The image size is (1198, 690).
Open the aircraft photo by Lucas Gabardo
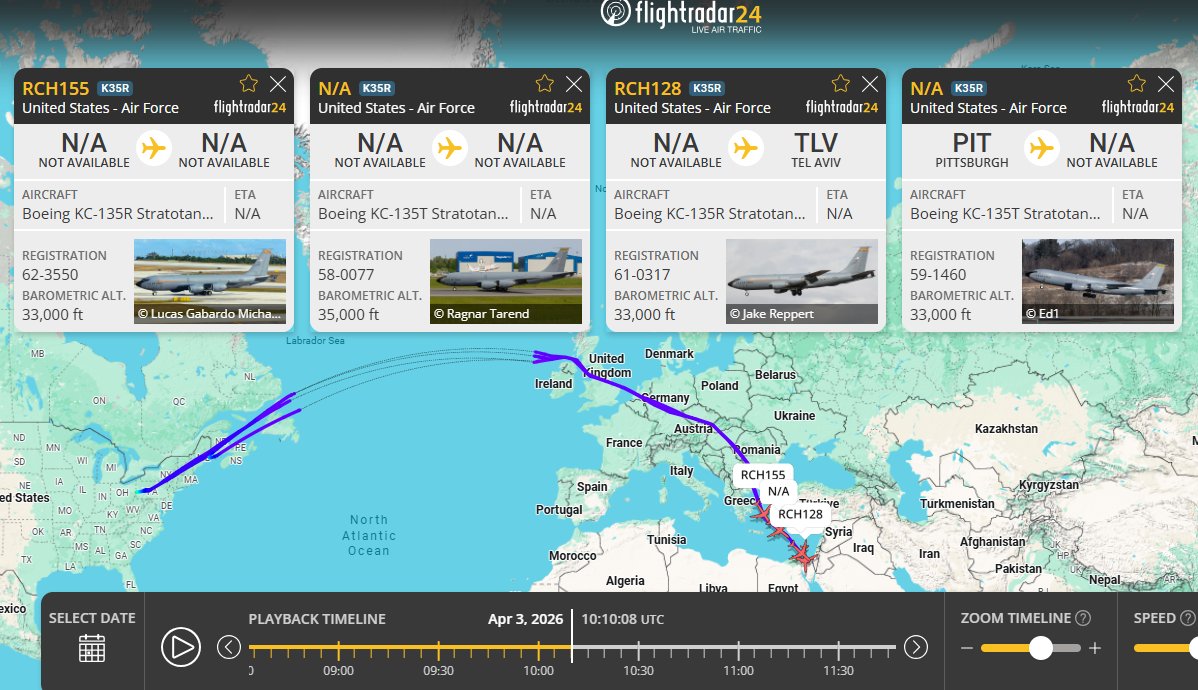click(210, 281)
